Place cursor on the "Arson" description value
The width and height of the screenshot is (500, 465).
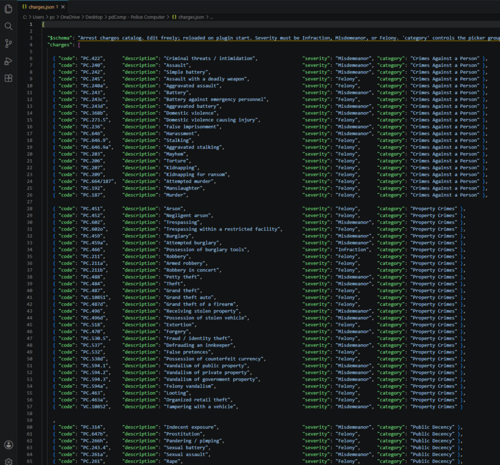pos(173,209)
